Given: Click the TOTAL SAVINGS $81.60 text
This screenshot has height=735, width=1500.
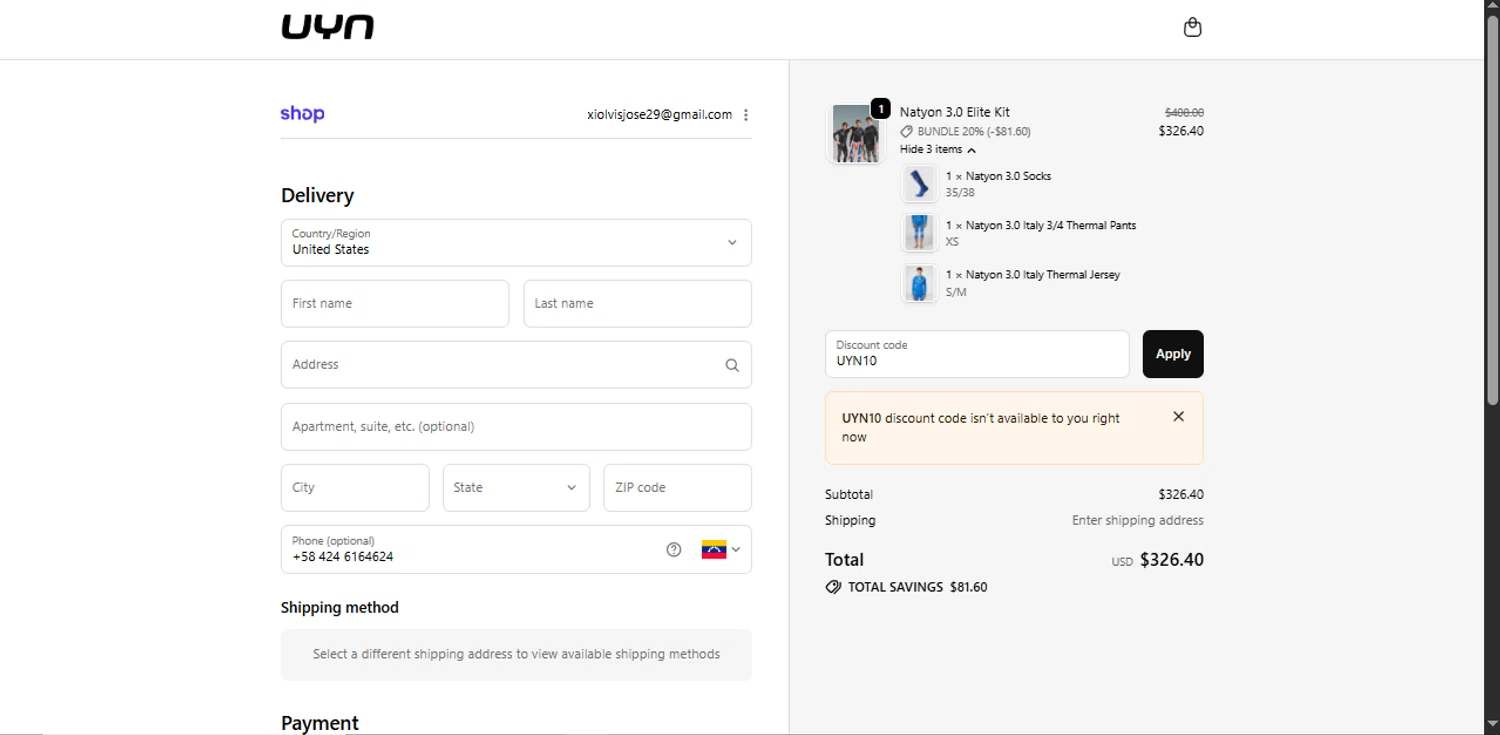Looking at the screenshot, I should pyautogui.click(x=917, y=588).
